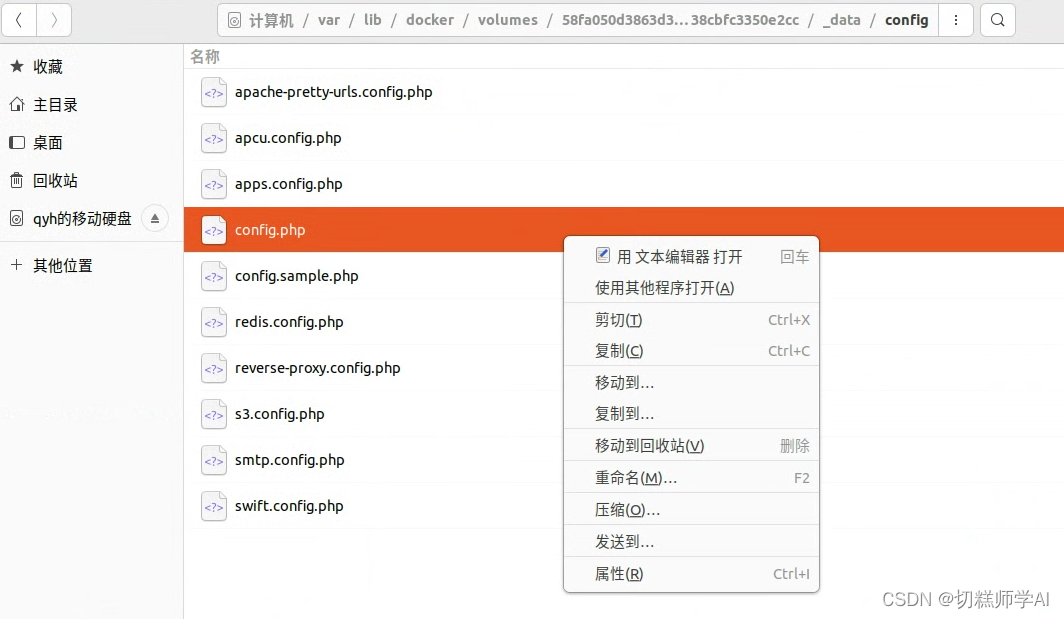This screenshot has height=619, width=1064.
Task: Click the search magnifier icon
Action: coord(998,20)
